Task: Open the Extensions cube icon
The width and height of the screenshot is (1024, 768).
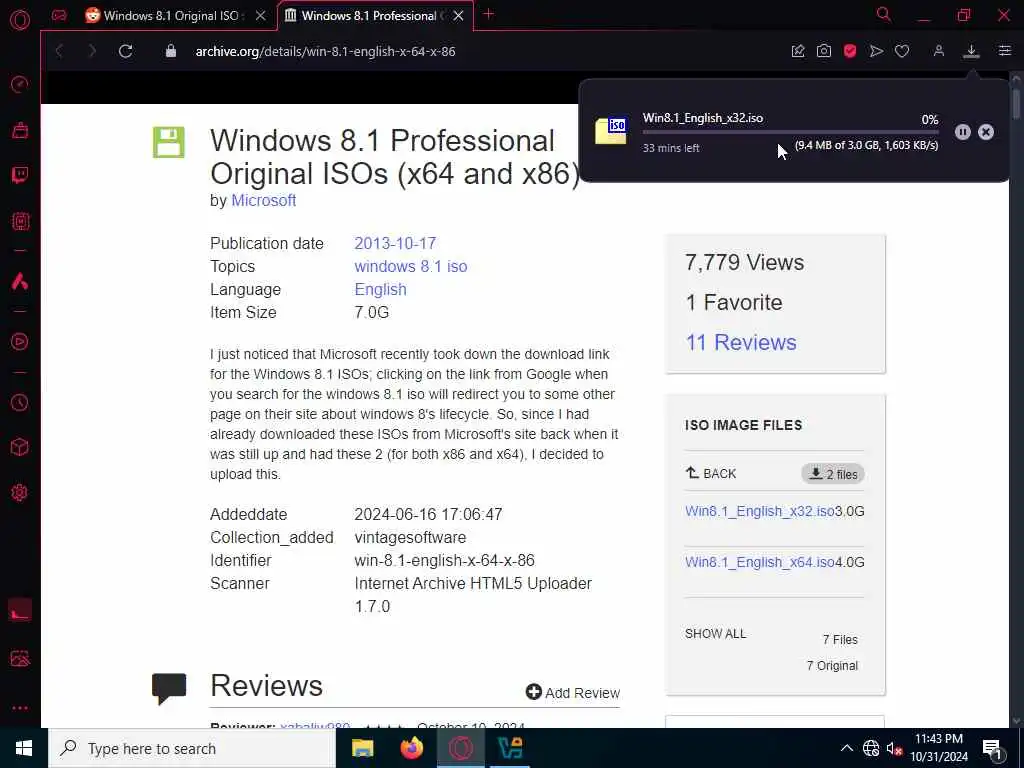Action: (20, 447)
